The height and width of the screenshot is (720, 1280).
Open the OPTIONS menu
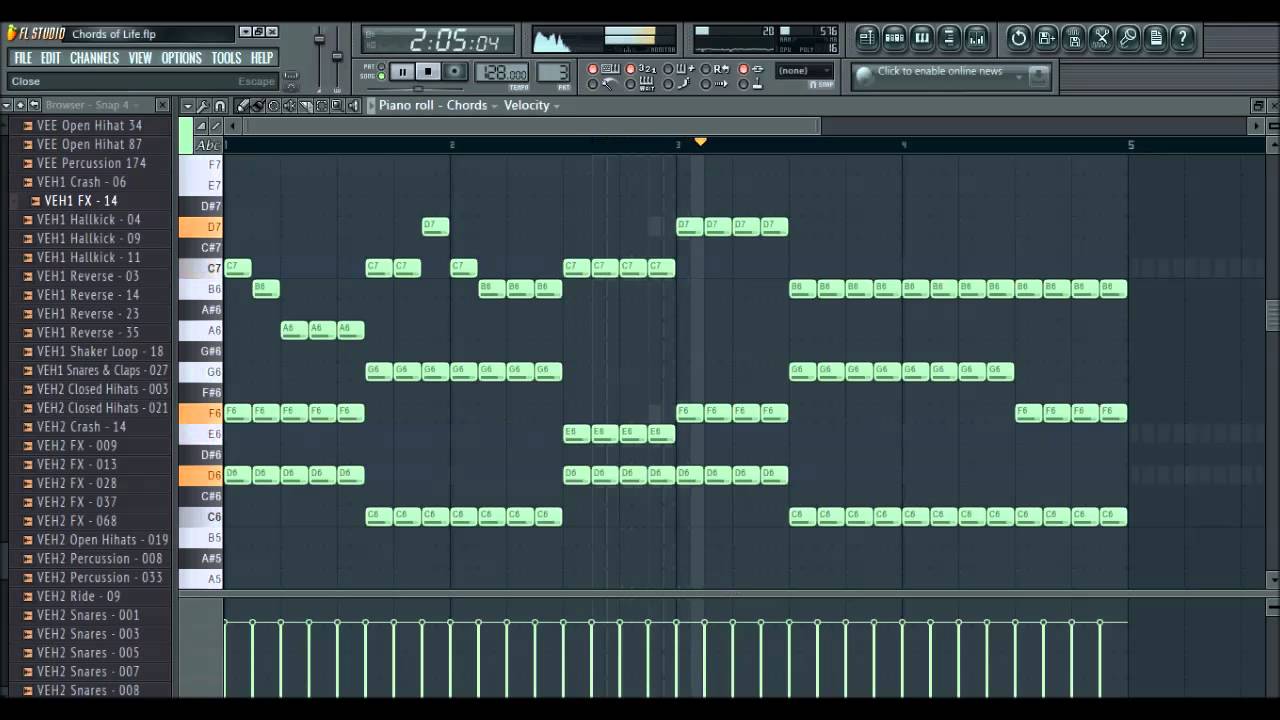pos(181,58)
